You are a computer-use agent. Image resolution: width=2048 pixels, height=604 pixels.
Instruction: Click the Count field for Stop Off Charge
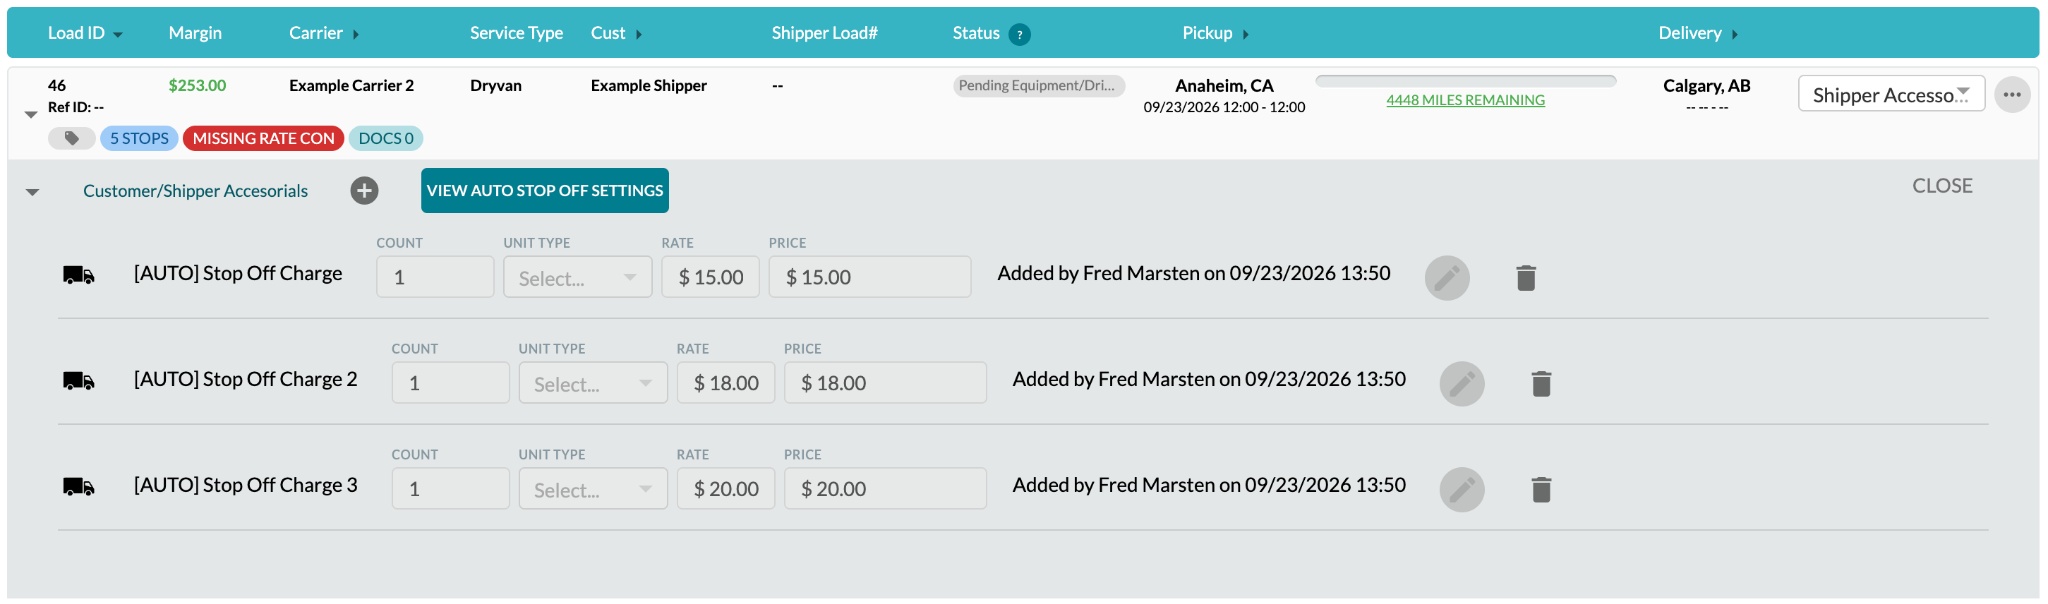tap(435, 277)
